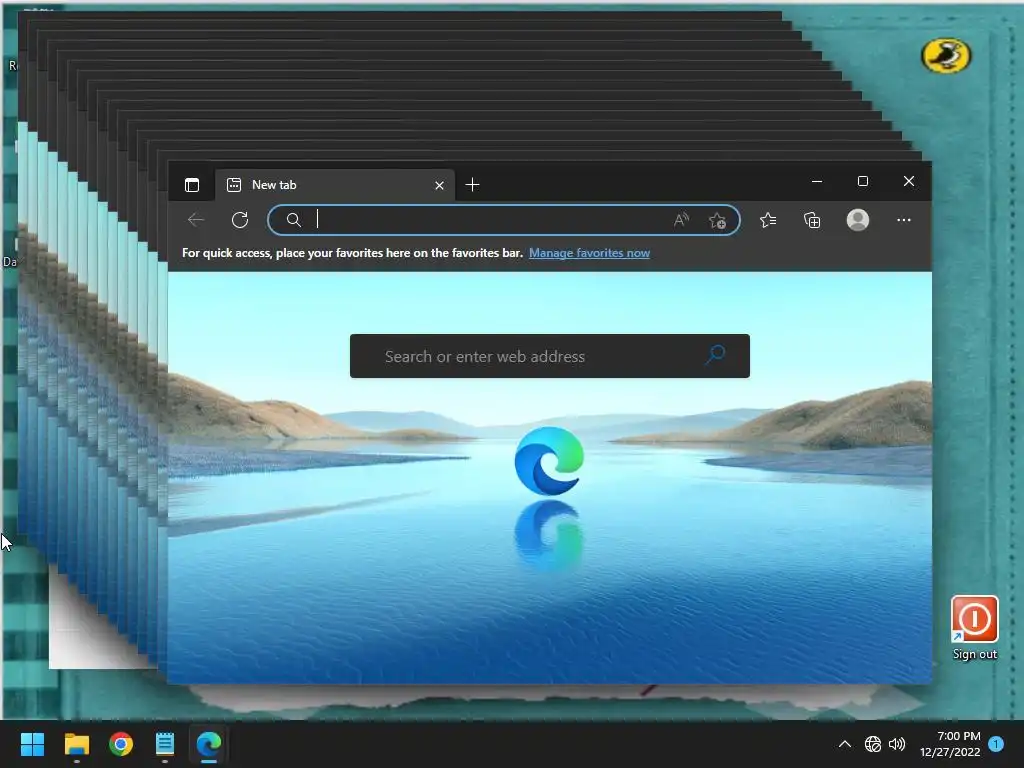Click Microsoft Edge taskbar icon
Screen dimensions: 1024x768
pyautogui.click(x=209, y=744)
